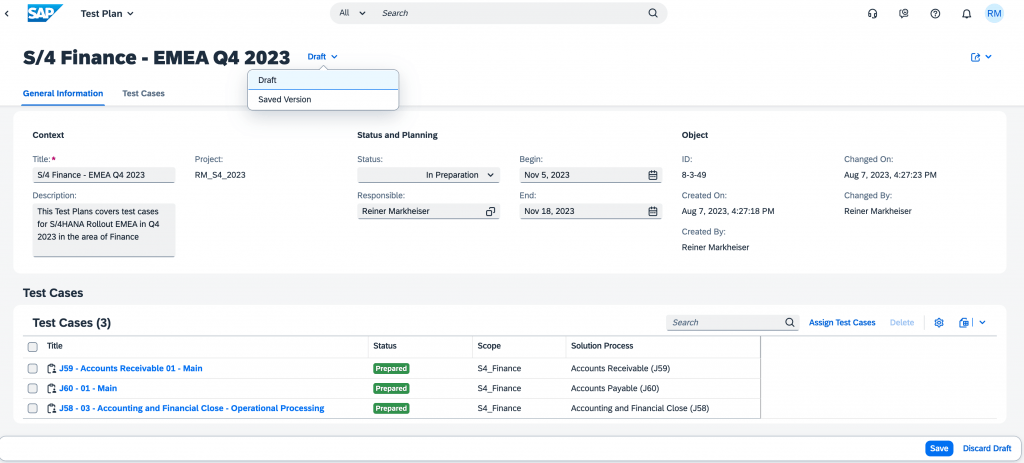1024x463 pixels.
Task: Click the search magnifier icon in top bar
Action: pyautogui.click(x=652, y=13)
